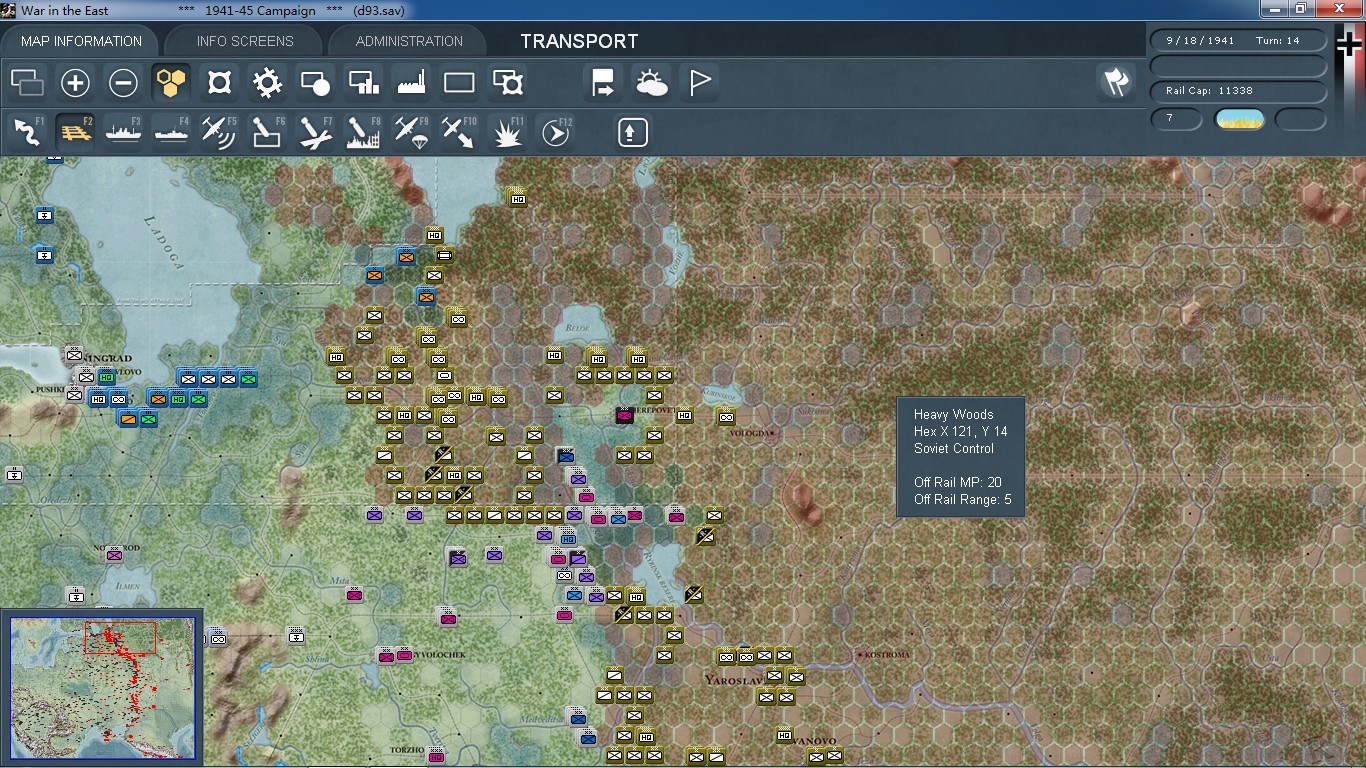This screenshot has height=768, width=1366.
Task: Toggle the four-cornered square map overlay icon
Action: 219,82
